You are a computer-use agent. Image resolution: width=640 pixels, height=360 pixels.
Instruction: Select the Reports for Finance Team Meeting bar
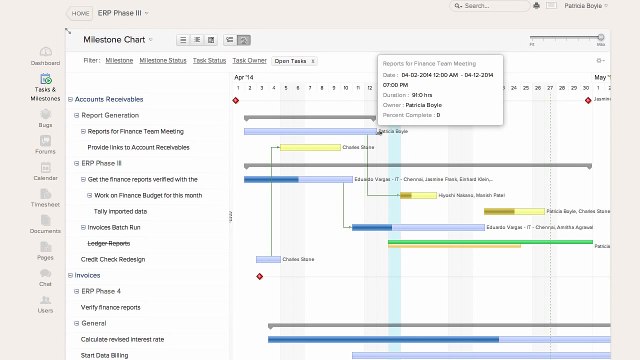click(311, 131)
